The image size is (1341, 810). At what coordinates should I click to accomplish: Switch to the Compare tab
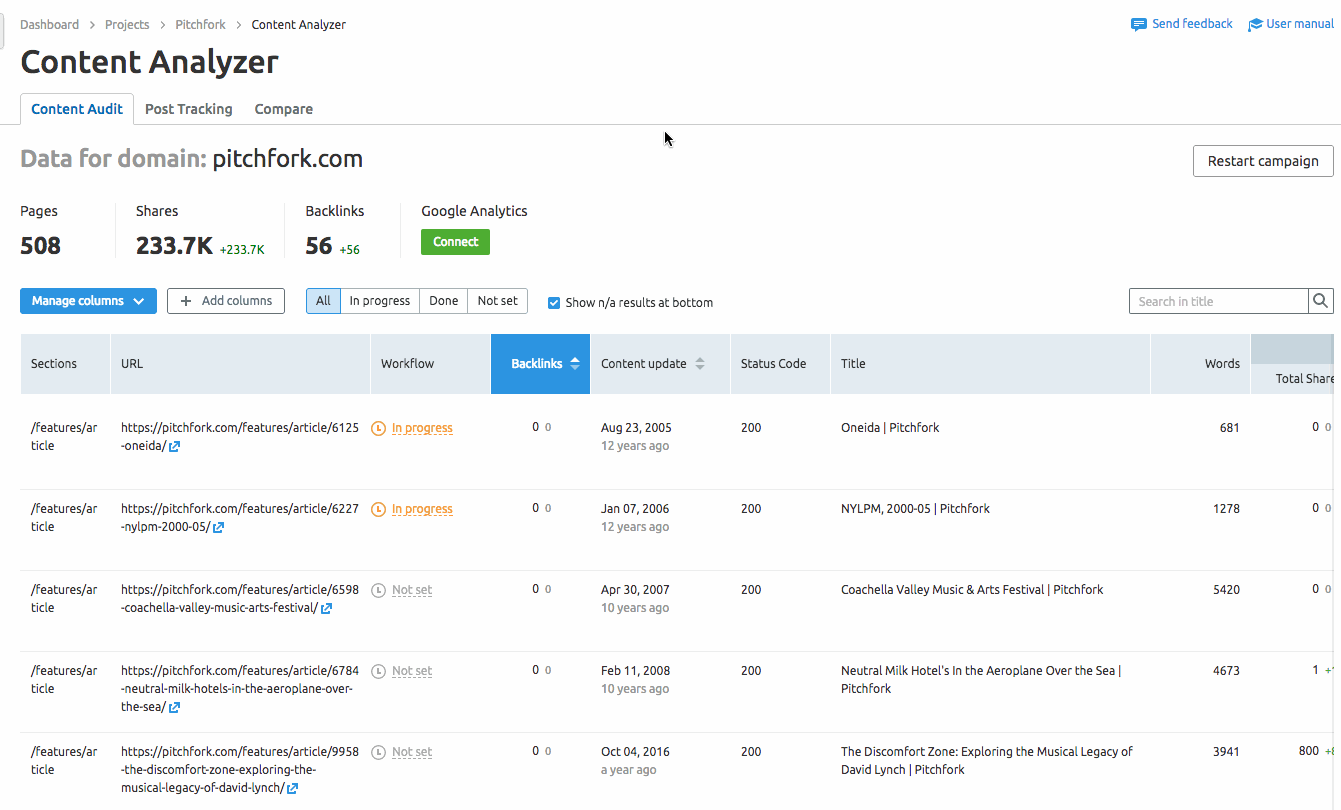point(283,109)
